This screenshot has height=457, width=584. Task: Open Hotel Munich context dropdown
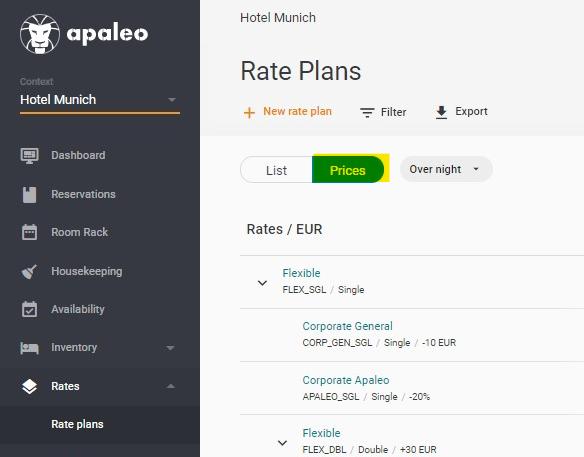(x=99, y=100)
